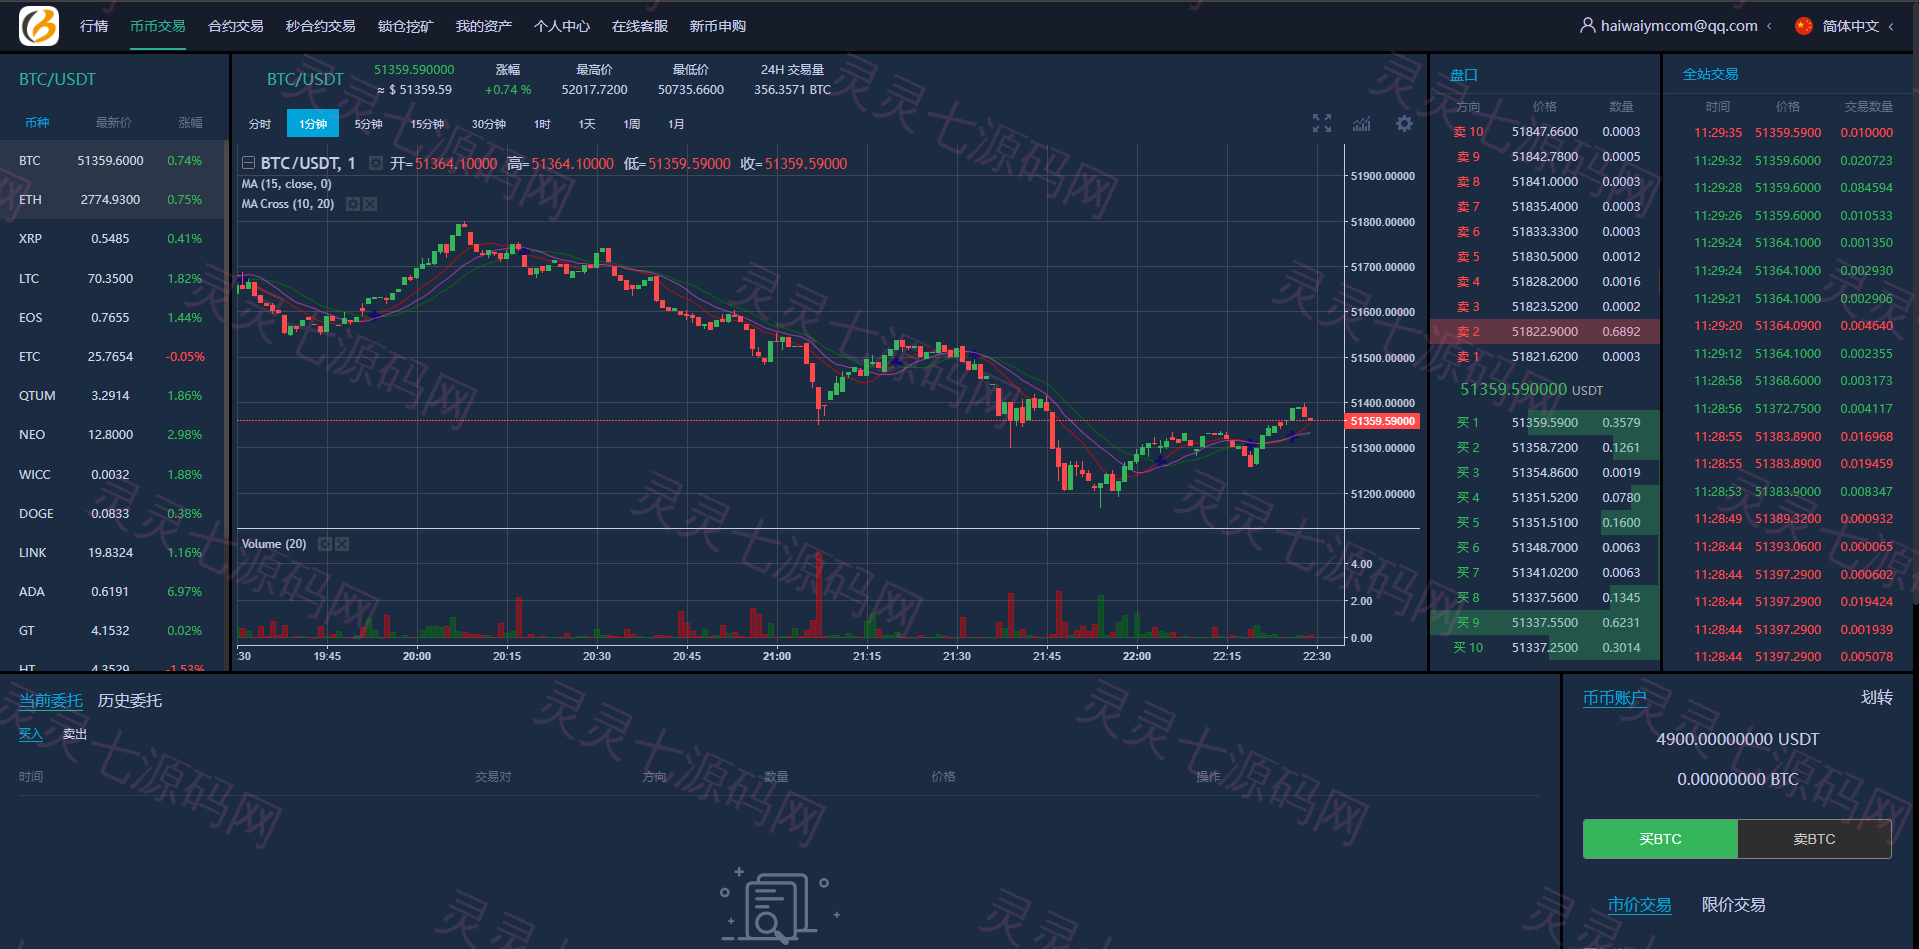
Task: Filter orders by 买入
Action: (31, 734)
